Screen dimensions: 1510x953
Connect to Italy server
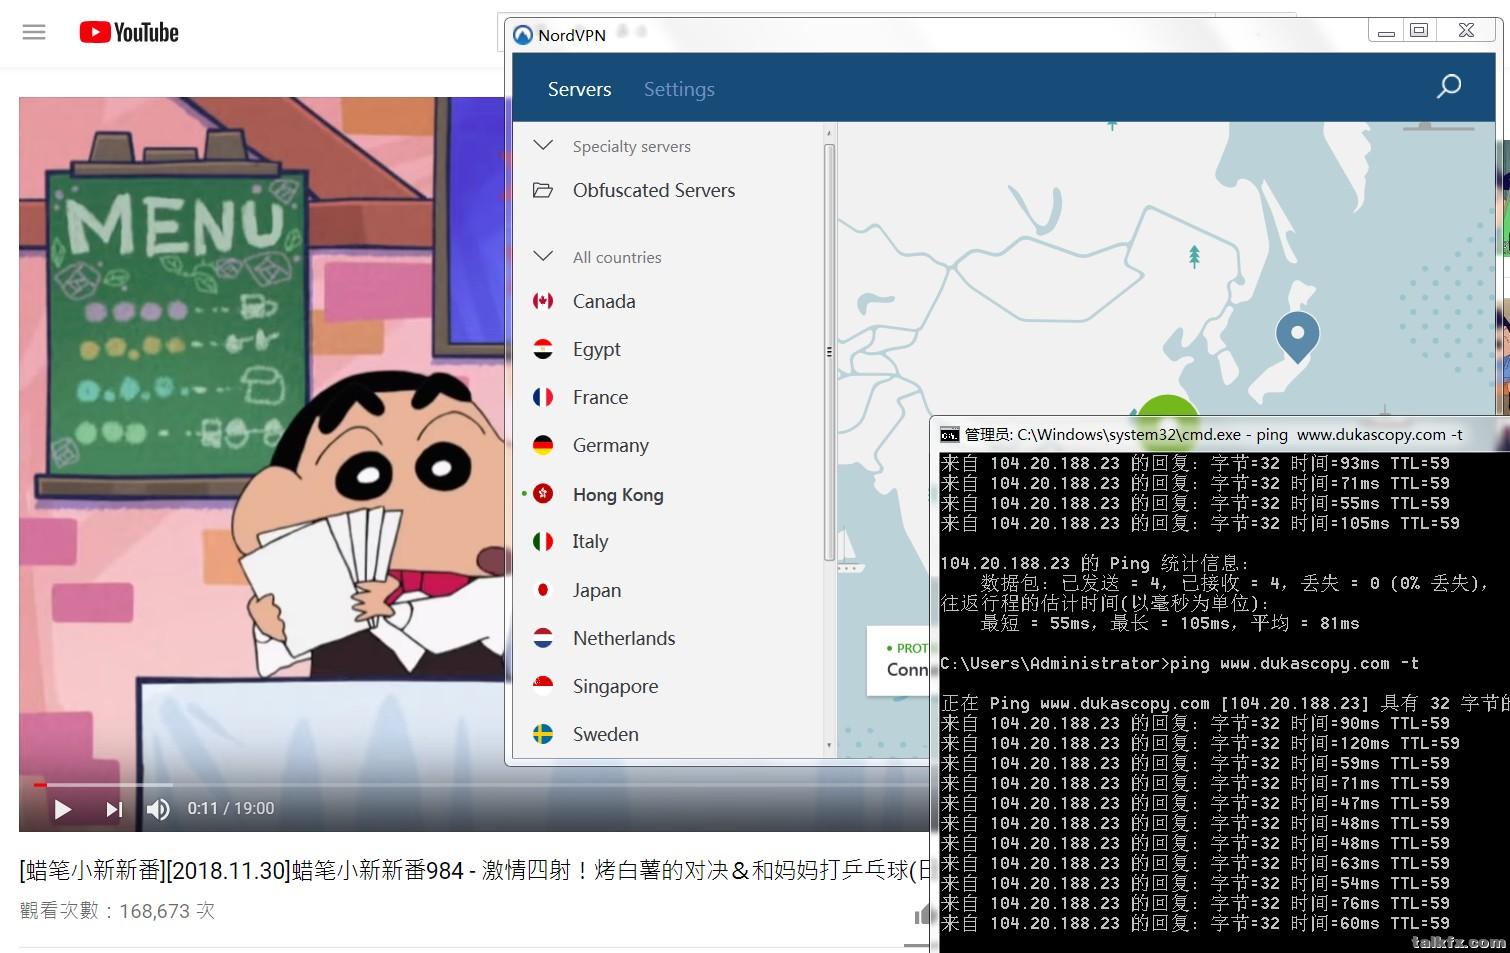590,541
